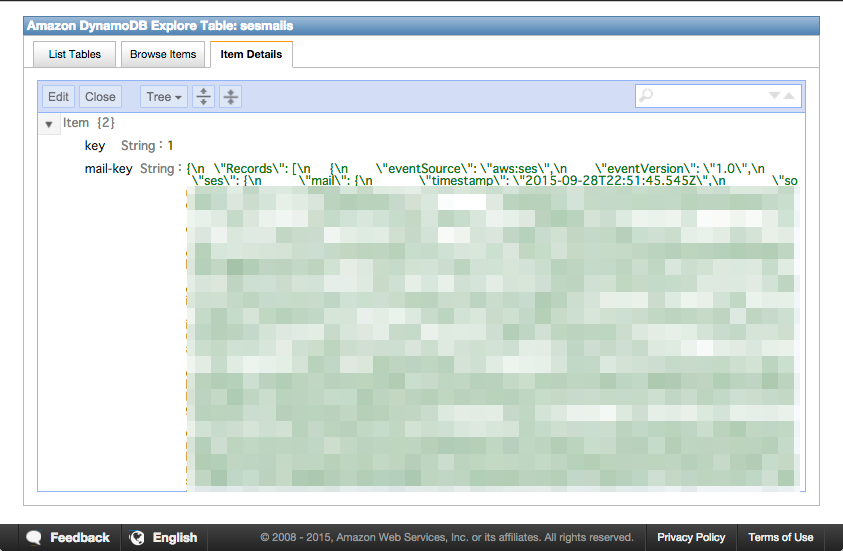Image resolution: width=843 pixels, height=551 pixels.
Task: Jump to previous search result arrow
Action: (x=789, y=96)
